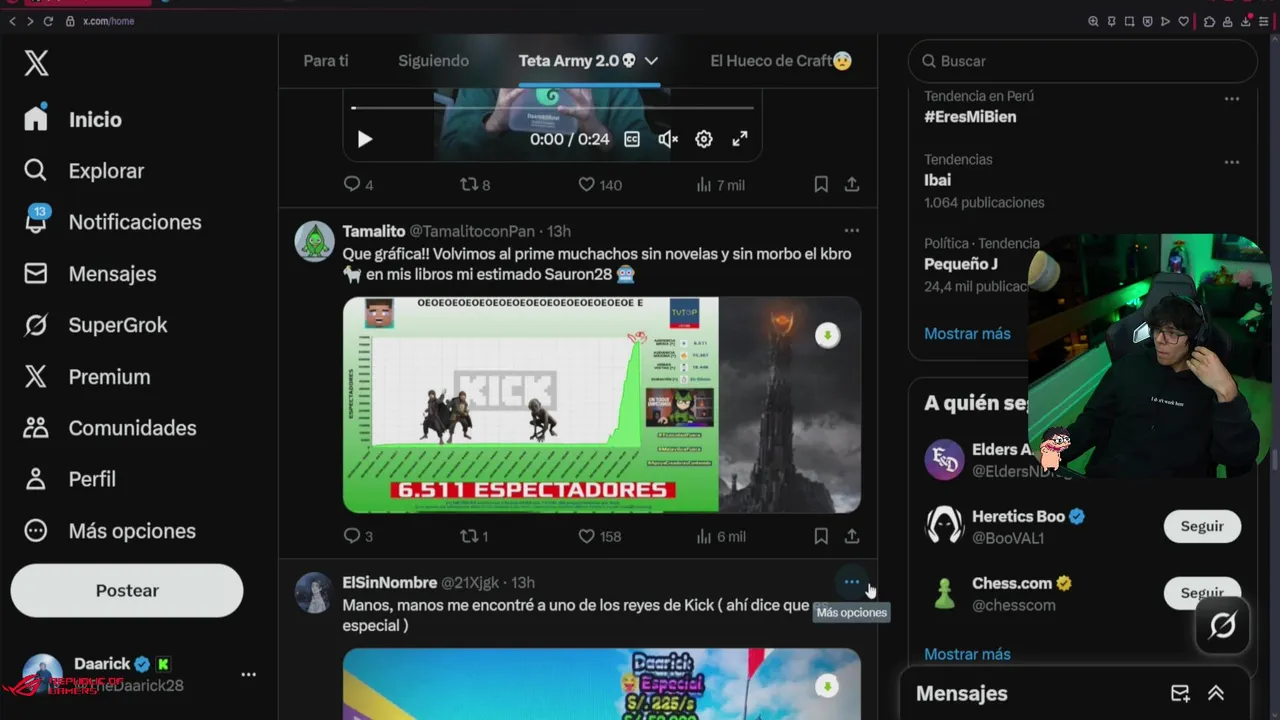Open more options on Tamalito post
This screenshot has height=720, width=1280.
[x=852, y=230]
